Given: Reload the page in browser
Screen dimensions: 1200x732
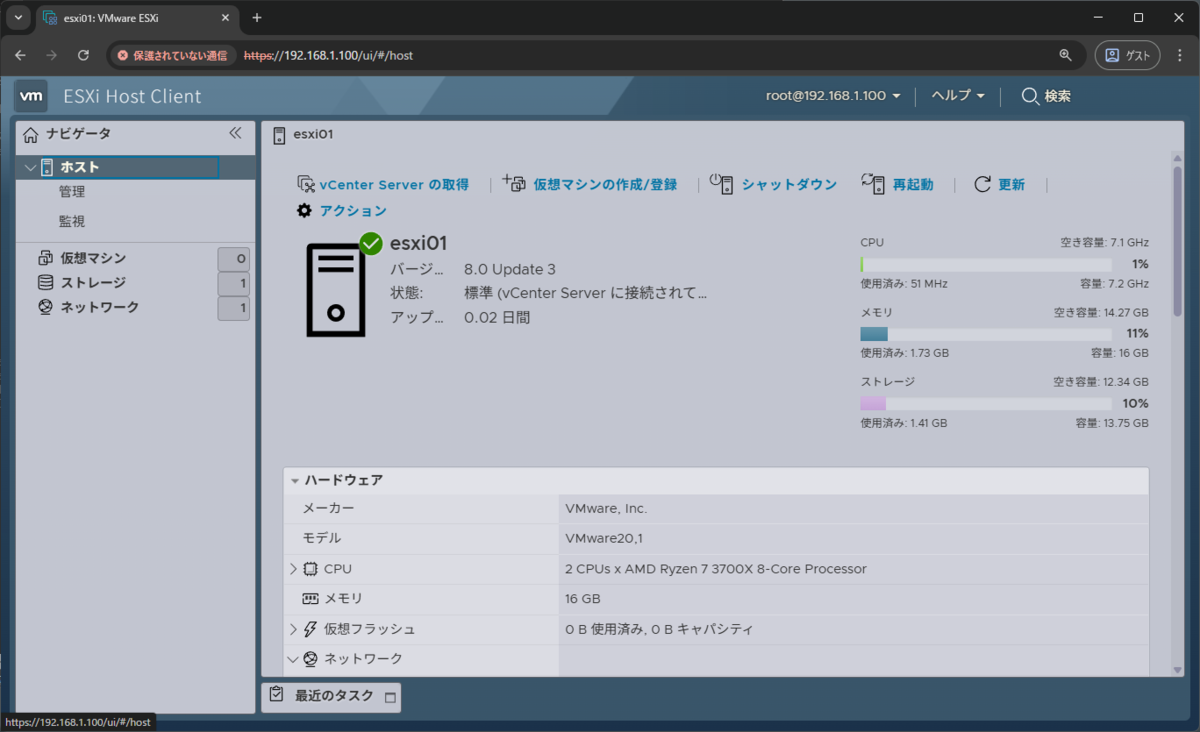Looking at the screenshot, I should [x=83, y=55].
